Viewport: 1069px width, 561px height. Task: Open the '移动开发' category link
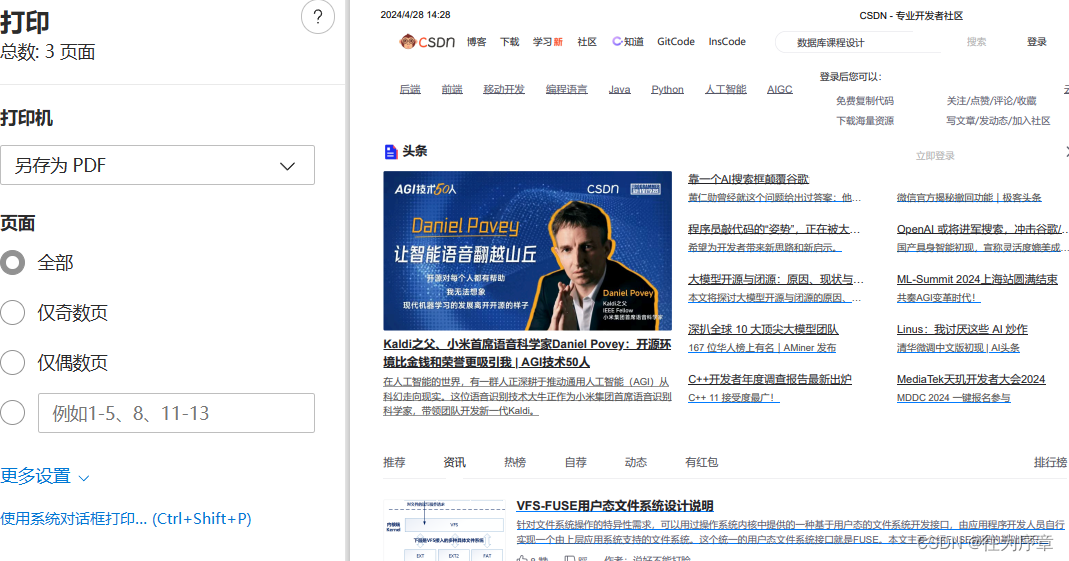coord(504,89)
